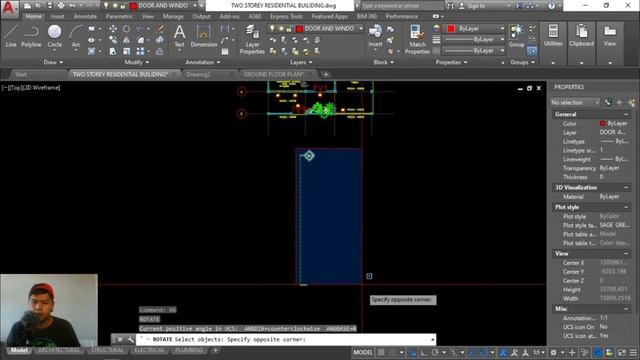The width and height of the screenshot is (640, 360).
Task: Select the Move tool in Modify panel
Action: pos(113,29)
